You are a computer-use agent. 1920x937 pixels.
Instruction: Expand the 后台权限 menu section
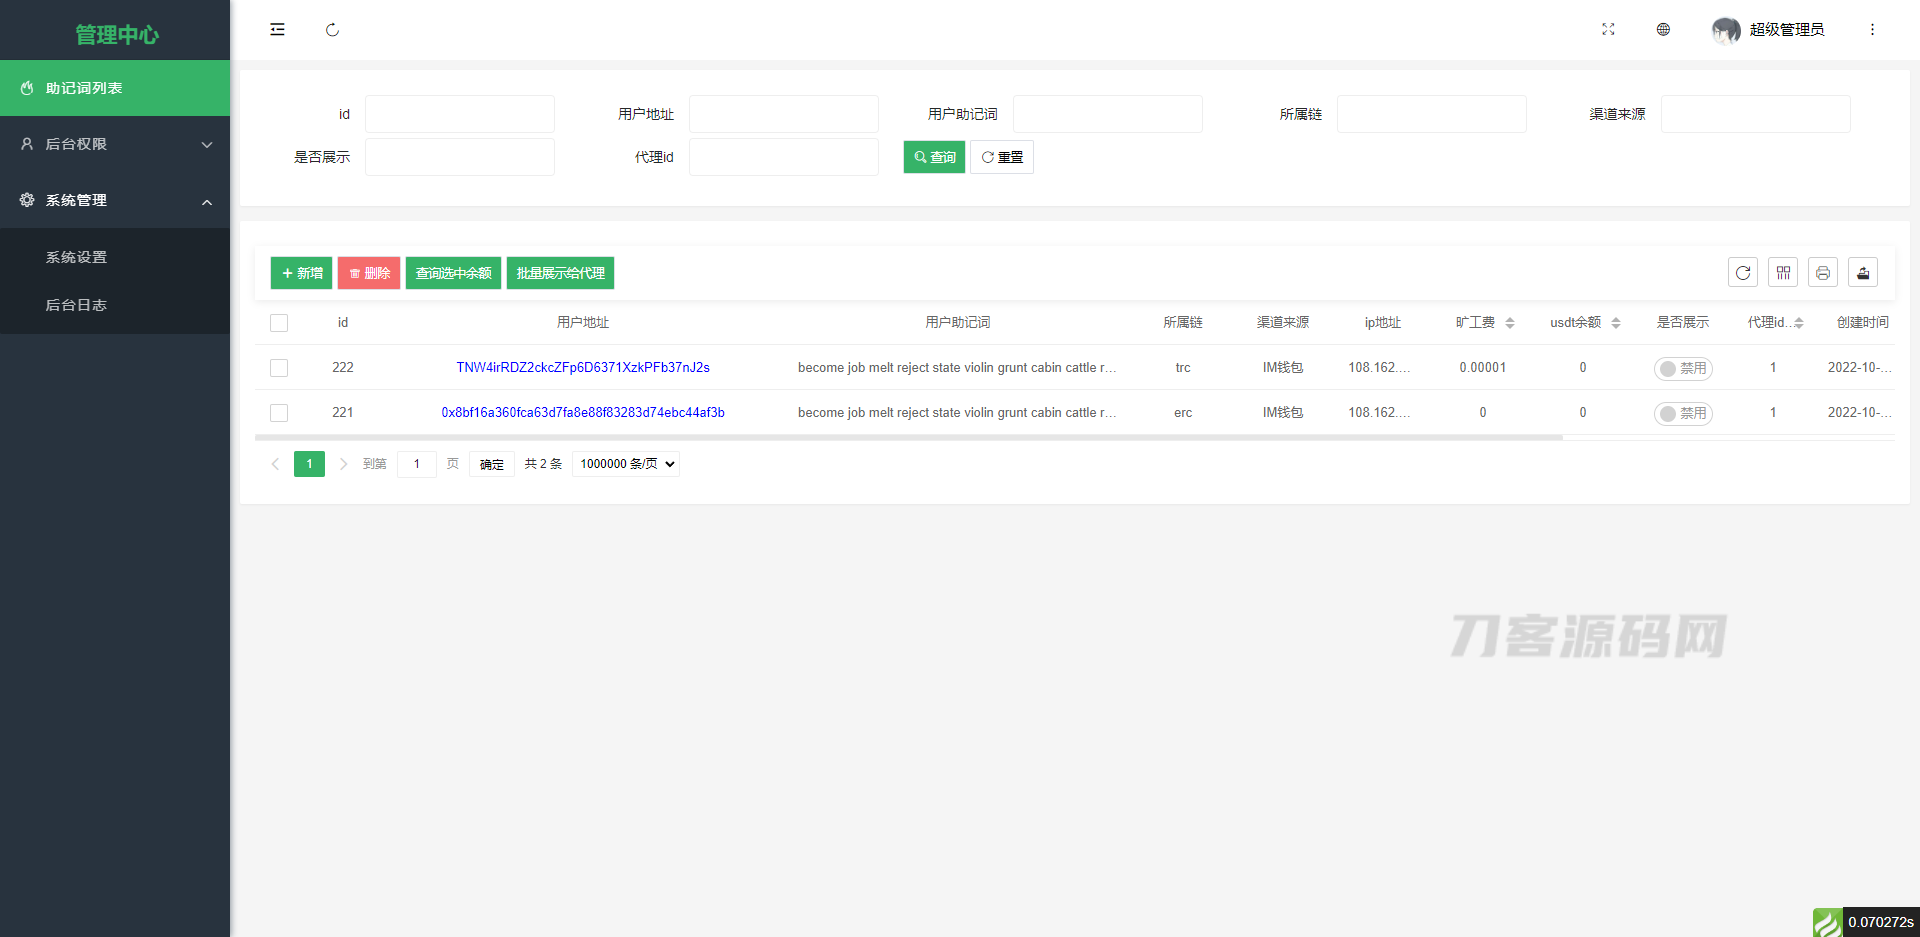coord(115,144)
